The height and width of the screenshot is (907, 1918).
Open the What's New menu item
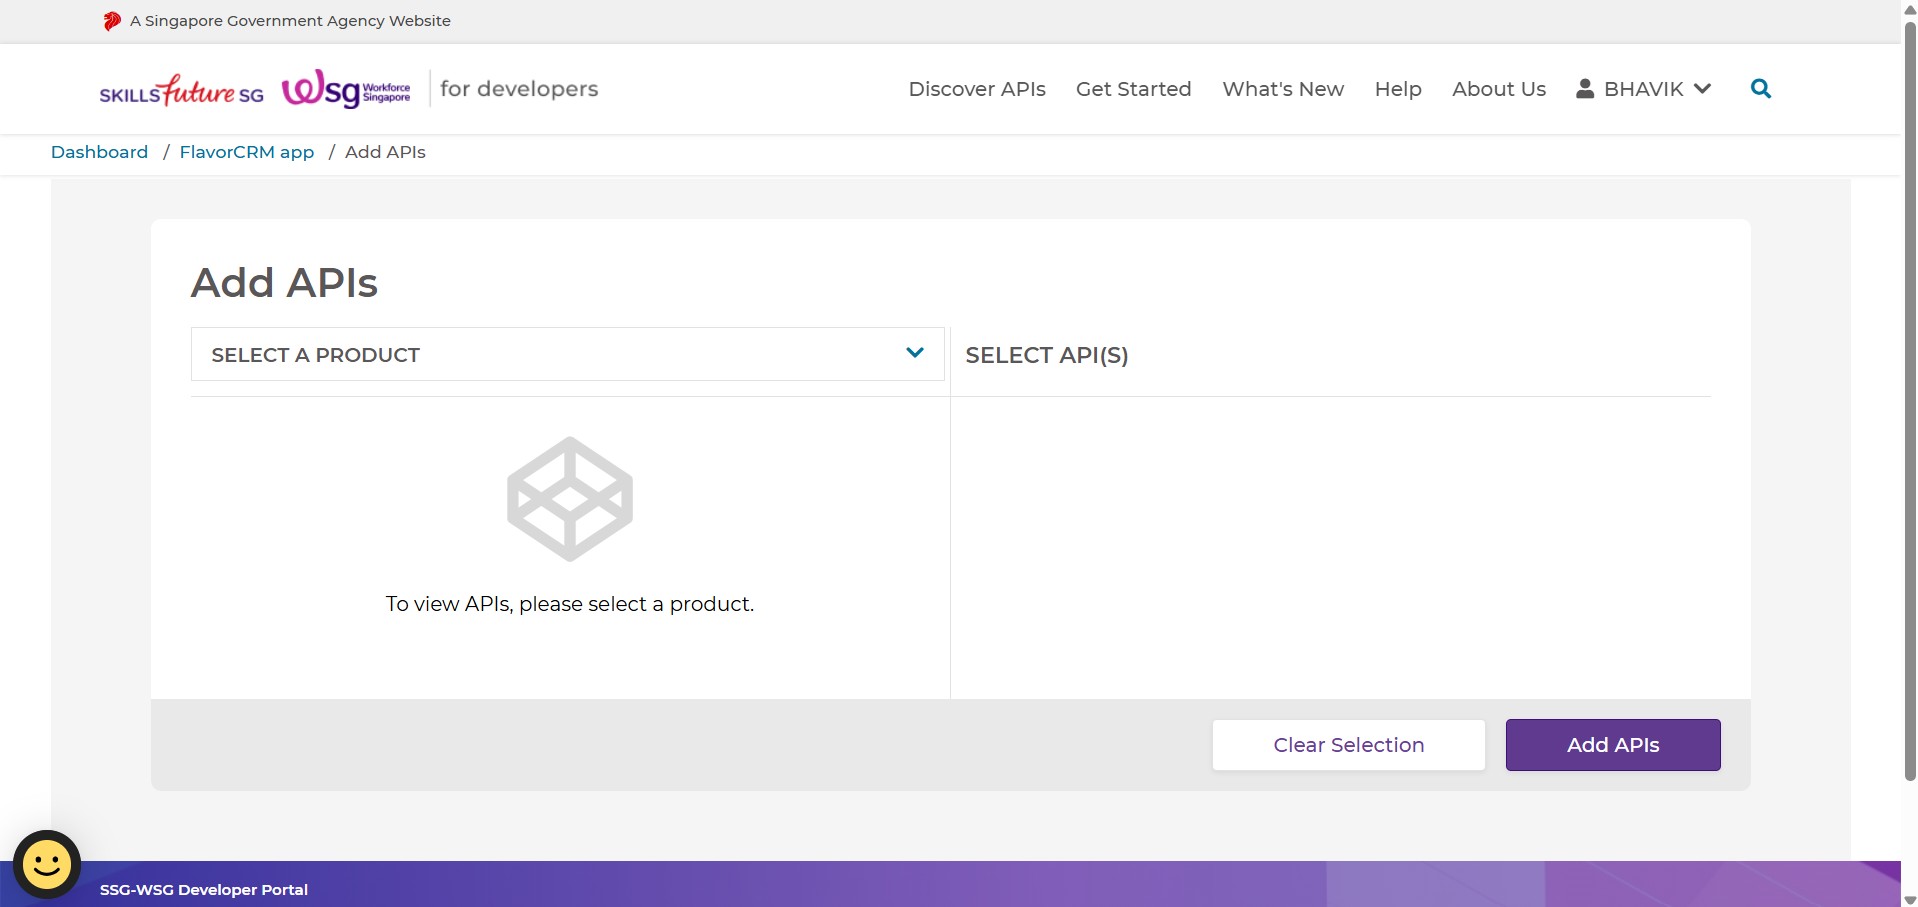pos(1282,89)
